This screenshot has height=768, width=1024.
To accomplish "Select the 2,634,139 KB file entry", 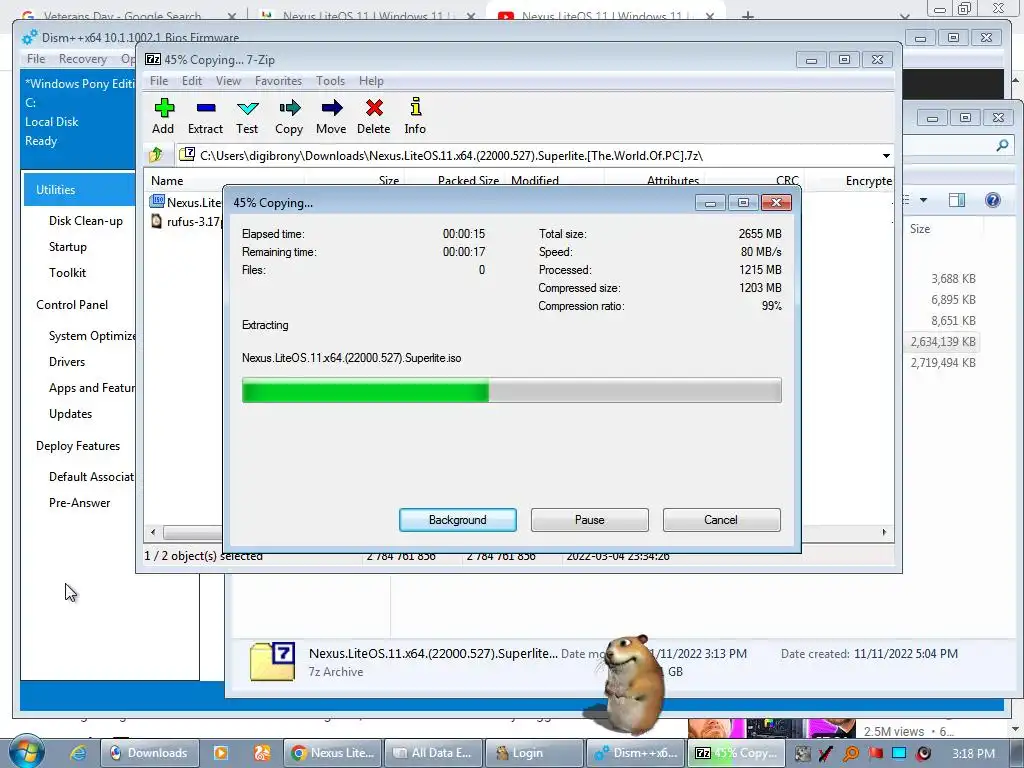I will pyautogui.click(x=943, y=342).
